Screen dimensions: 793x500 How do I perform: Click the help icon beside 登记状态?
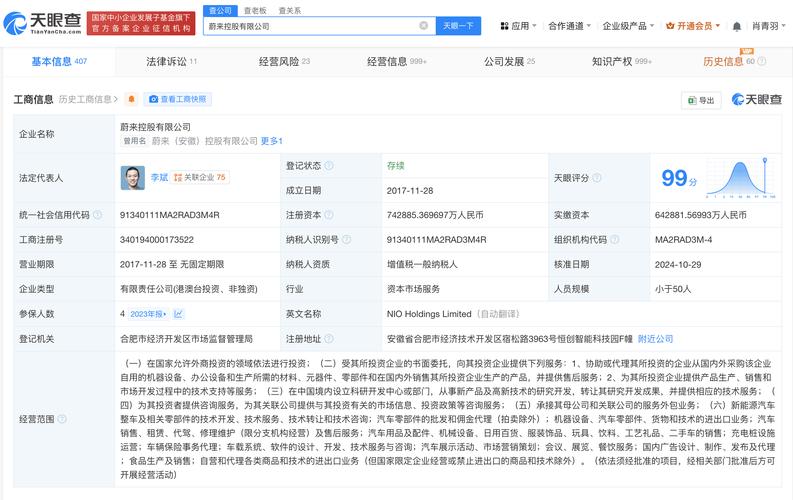point(329,166)
